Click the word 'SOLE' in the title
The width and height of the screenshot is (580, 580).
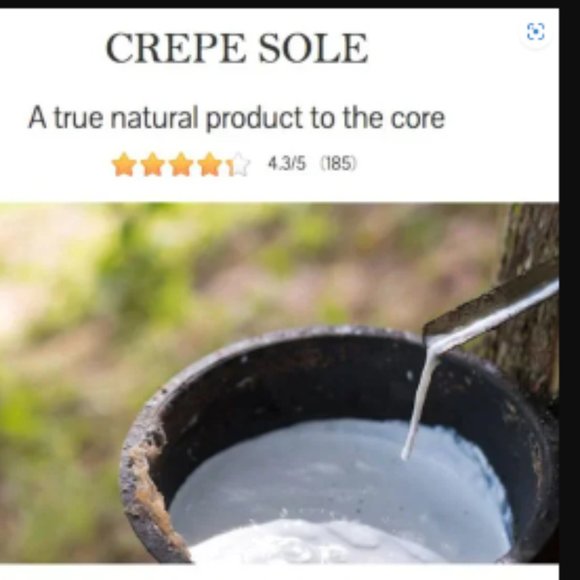[313, 49]
